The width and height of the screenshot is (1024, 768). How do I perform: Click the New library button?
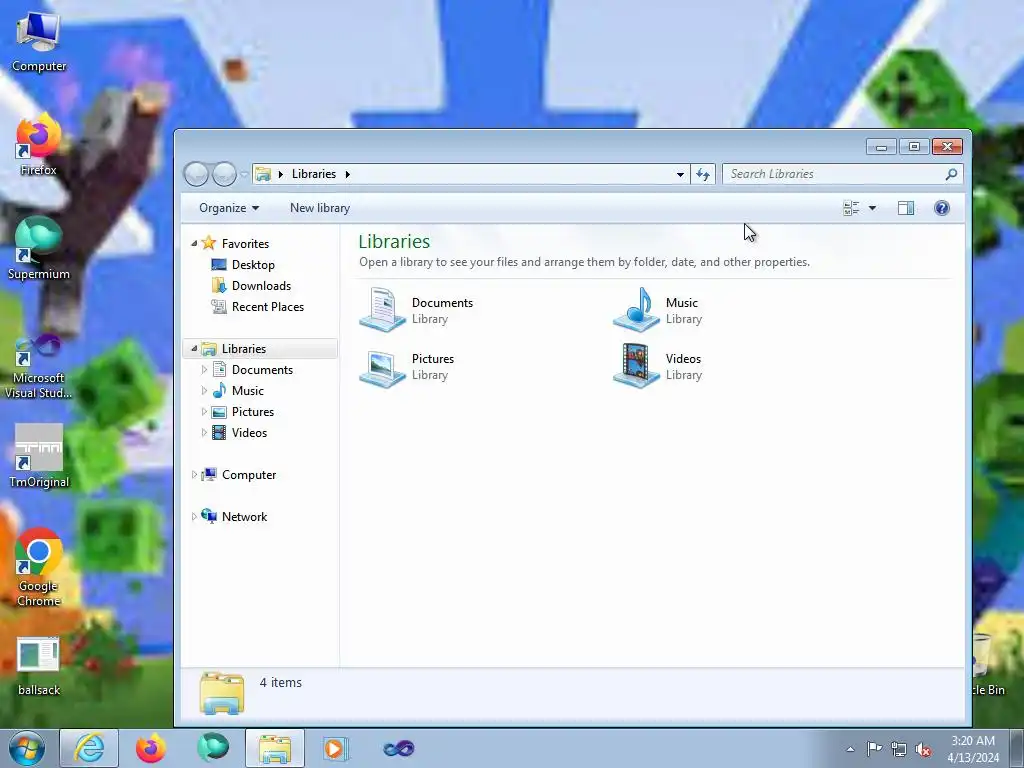(320, 208)
